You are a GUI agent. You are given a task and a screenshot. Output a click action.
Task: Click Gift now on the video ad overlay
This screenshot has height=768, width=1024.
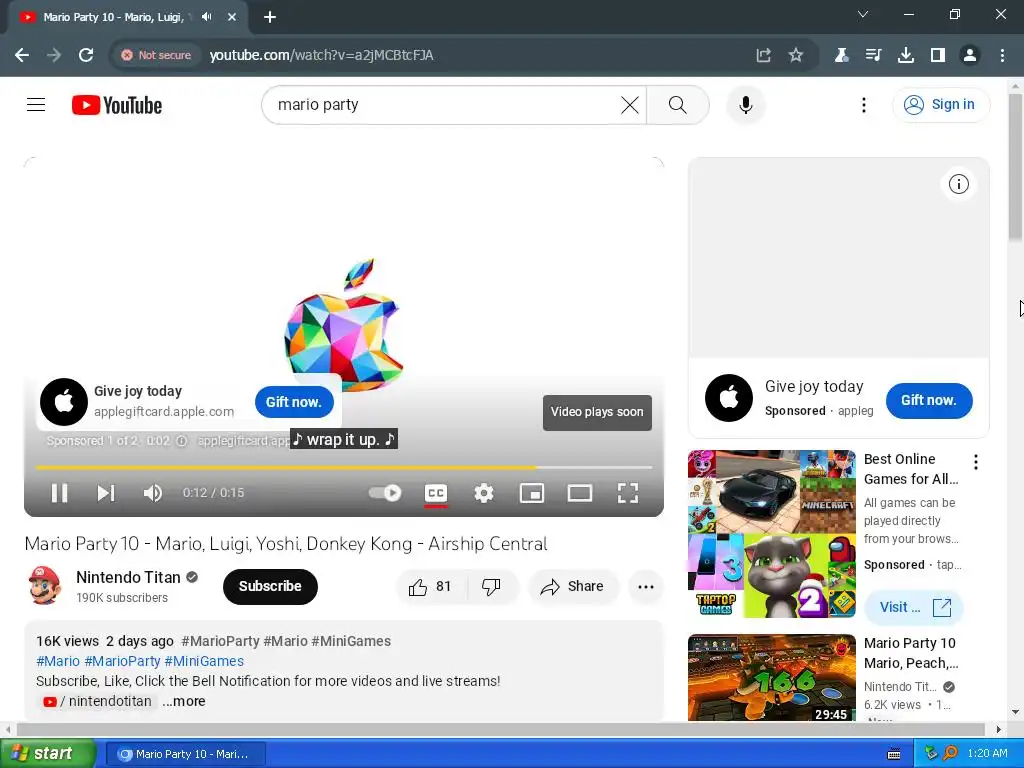pyautogui.click(x=294, y=402)
